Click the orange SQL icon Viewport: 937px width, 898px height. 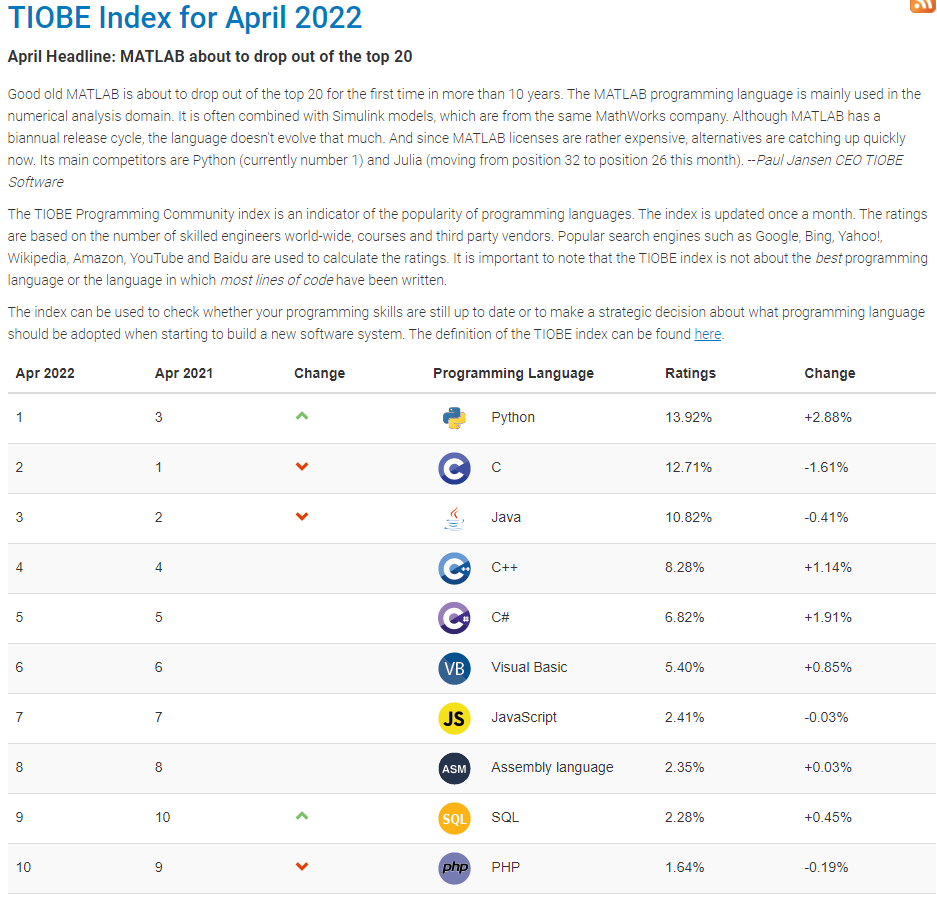454,818
